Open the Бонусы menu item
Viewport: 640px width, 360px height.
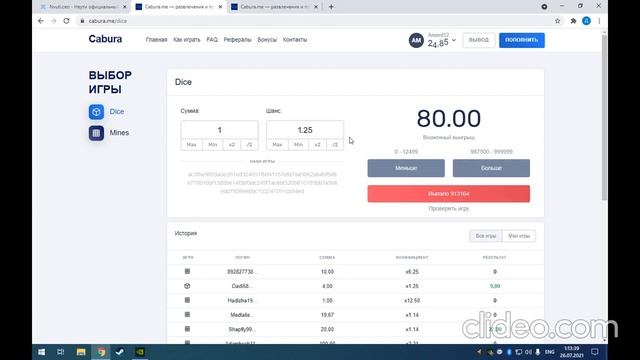pos(267,40)
